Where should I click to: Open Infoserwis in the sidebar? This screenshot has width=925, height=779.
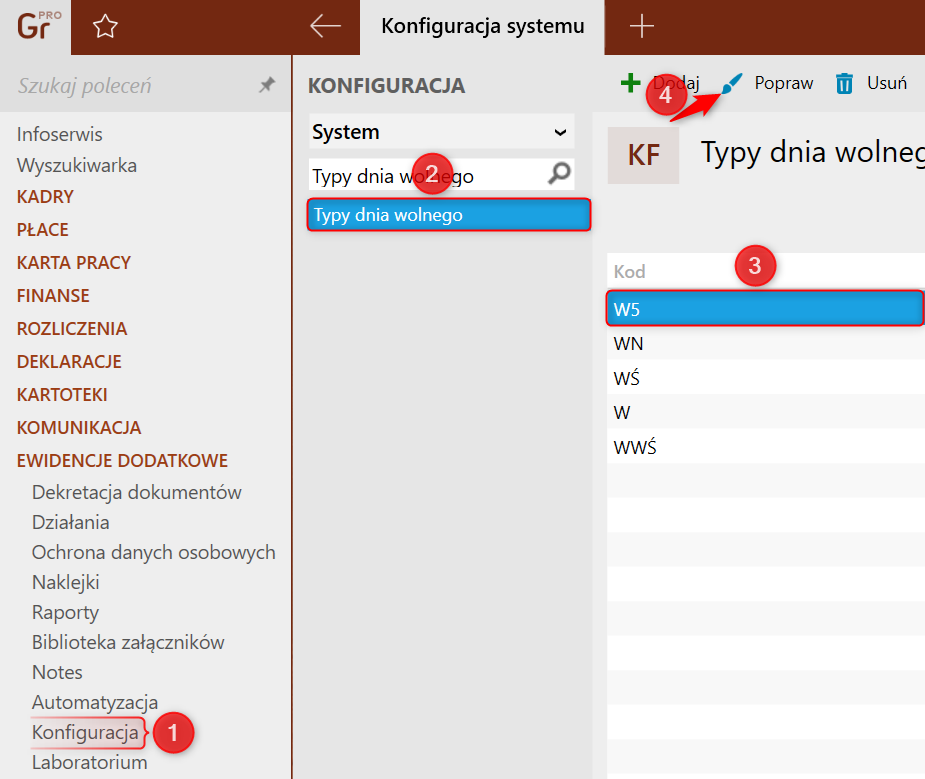point(60,134)
